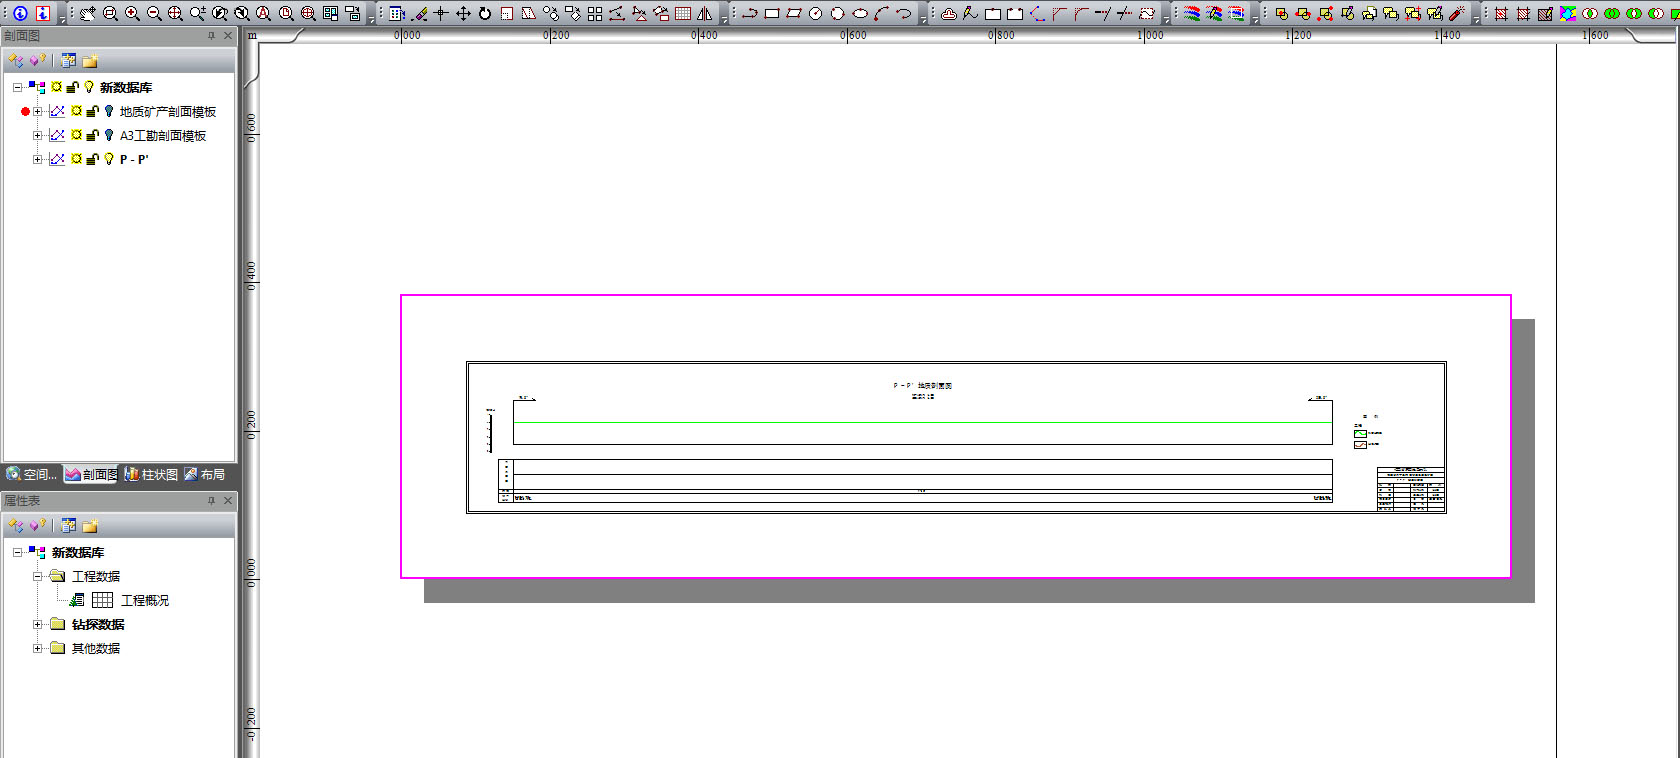Click the eraser pencil tool
Viewport: 1680px width, 758px height.
[419, 13]
